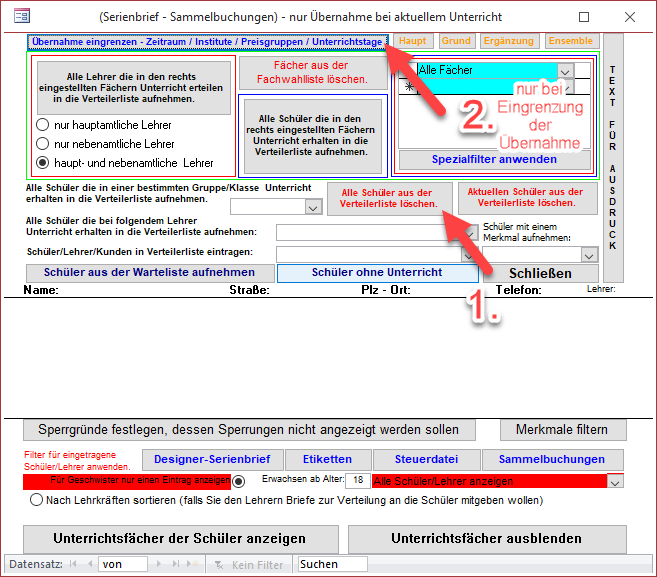This screenshot has width=657, height=577.
Task: Click Alle Schüler in eingestellten Fächern aufnehmen
Action: tap(313, 136)
